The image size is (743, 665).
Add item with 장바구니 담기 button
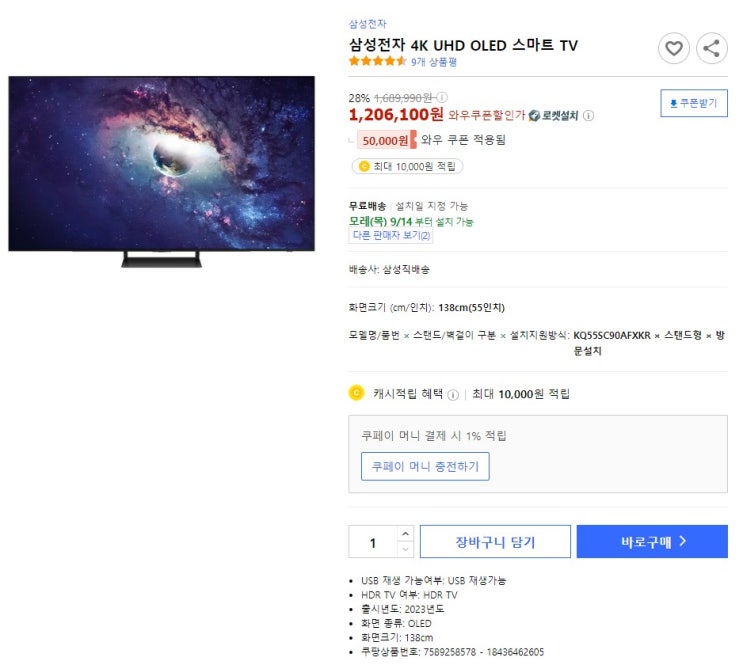(495, 541)
